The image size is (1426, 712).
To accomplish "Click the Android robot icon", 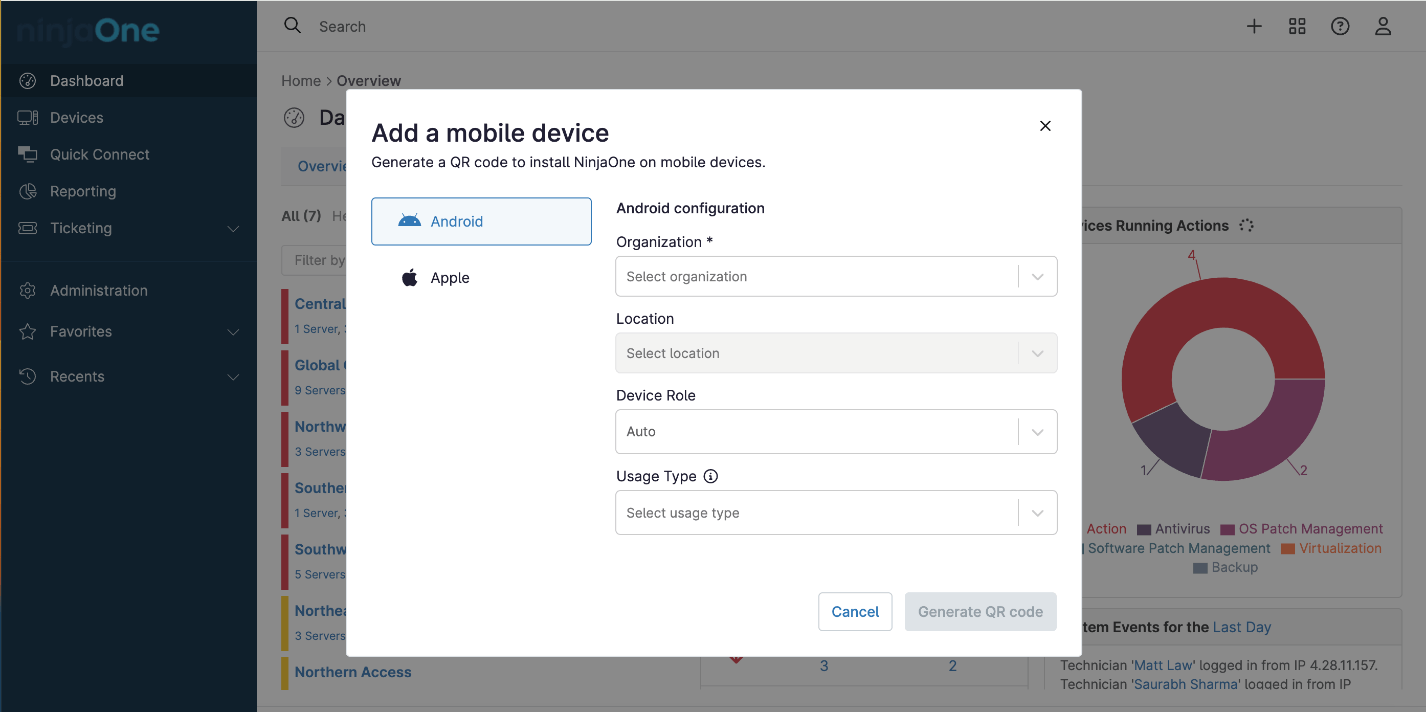I will [x=409, y=221].
